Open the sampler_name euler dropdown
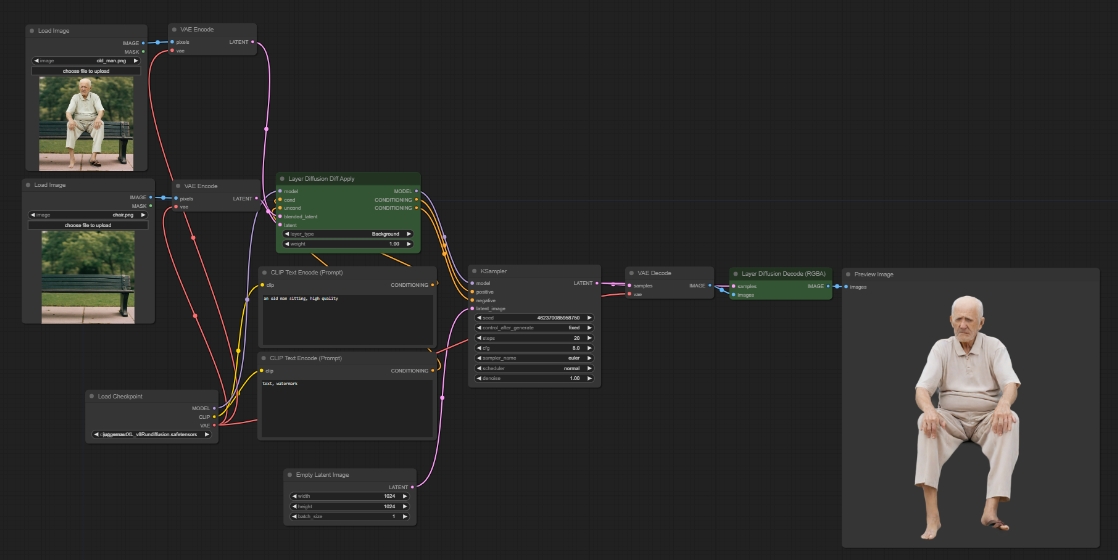The height and width of the screenshot is (560, 1118). 533,358
